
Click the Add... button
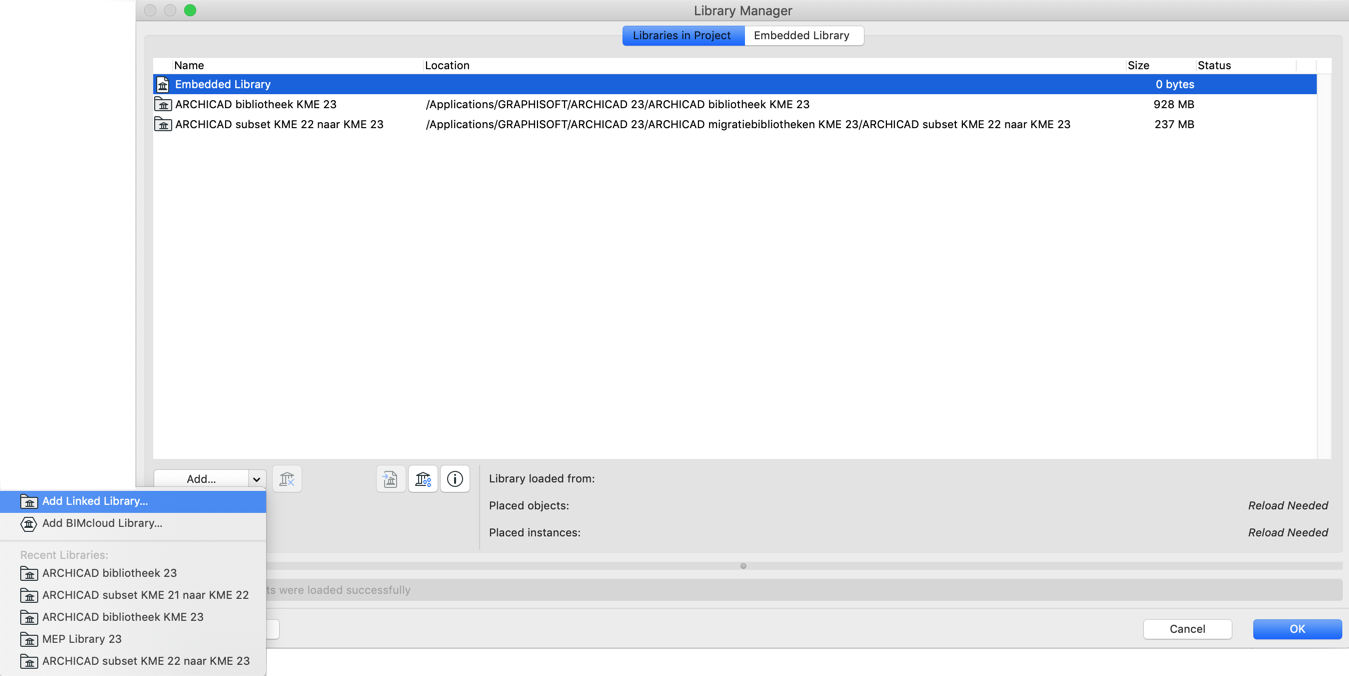(201, 479)
